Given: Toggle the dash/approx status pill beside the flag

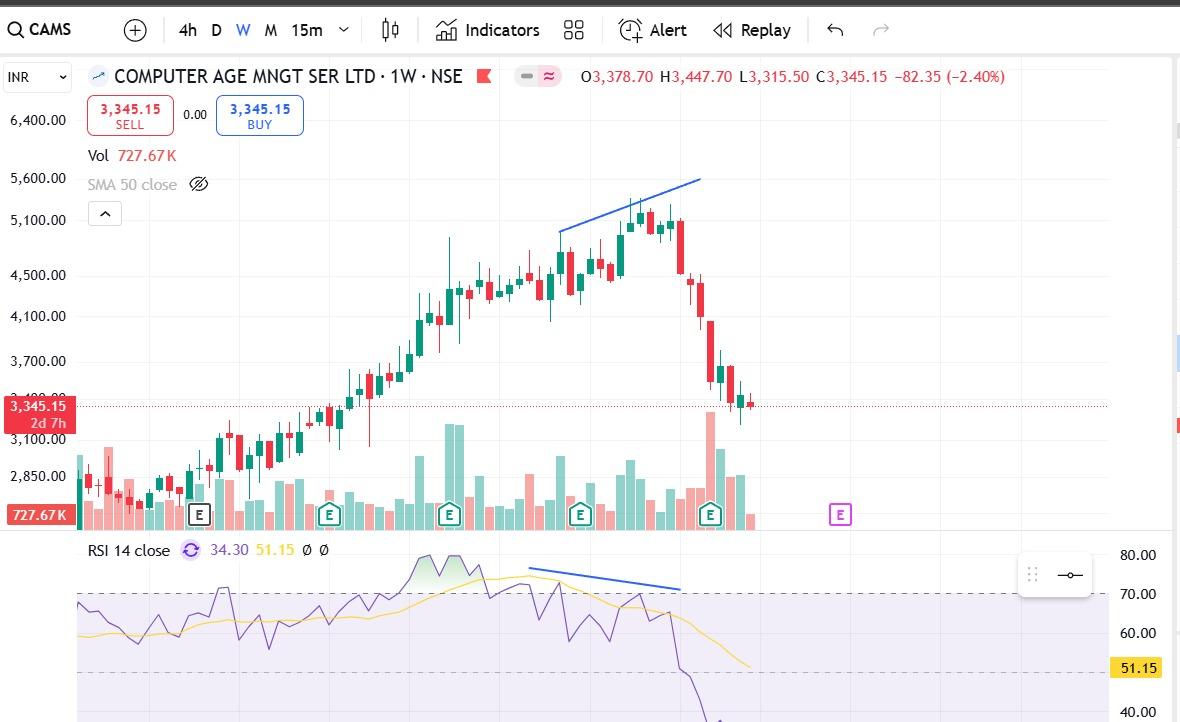Looking at the screenshot, I should [538, 76].
